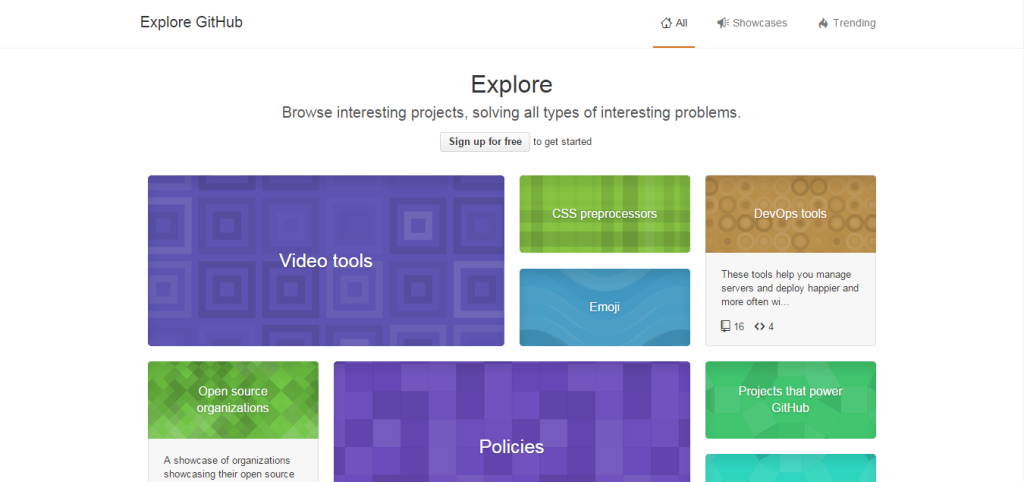Viewport: 1024px width, 482px height.
Task: Open Projects that power GitHub showcase
Action: 790,399
